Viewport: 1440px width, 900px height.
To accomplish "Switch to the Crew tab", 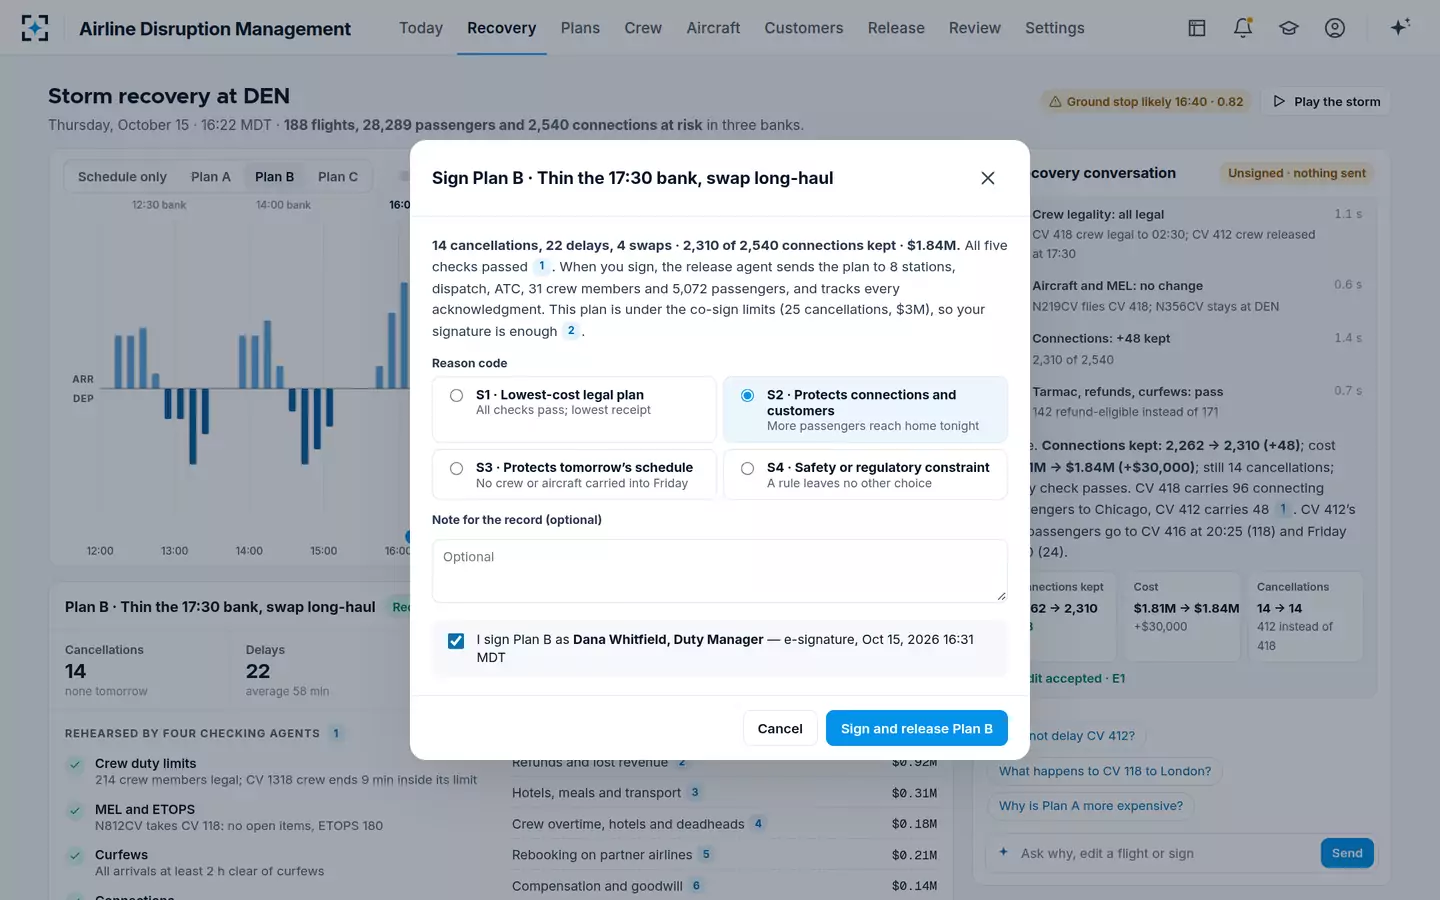I will click(643, 28).
